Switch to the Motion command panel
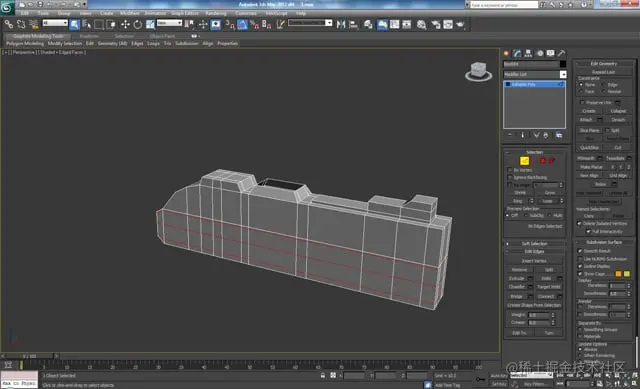640x389 pixels. coord(540,53)
